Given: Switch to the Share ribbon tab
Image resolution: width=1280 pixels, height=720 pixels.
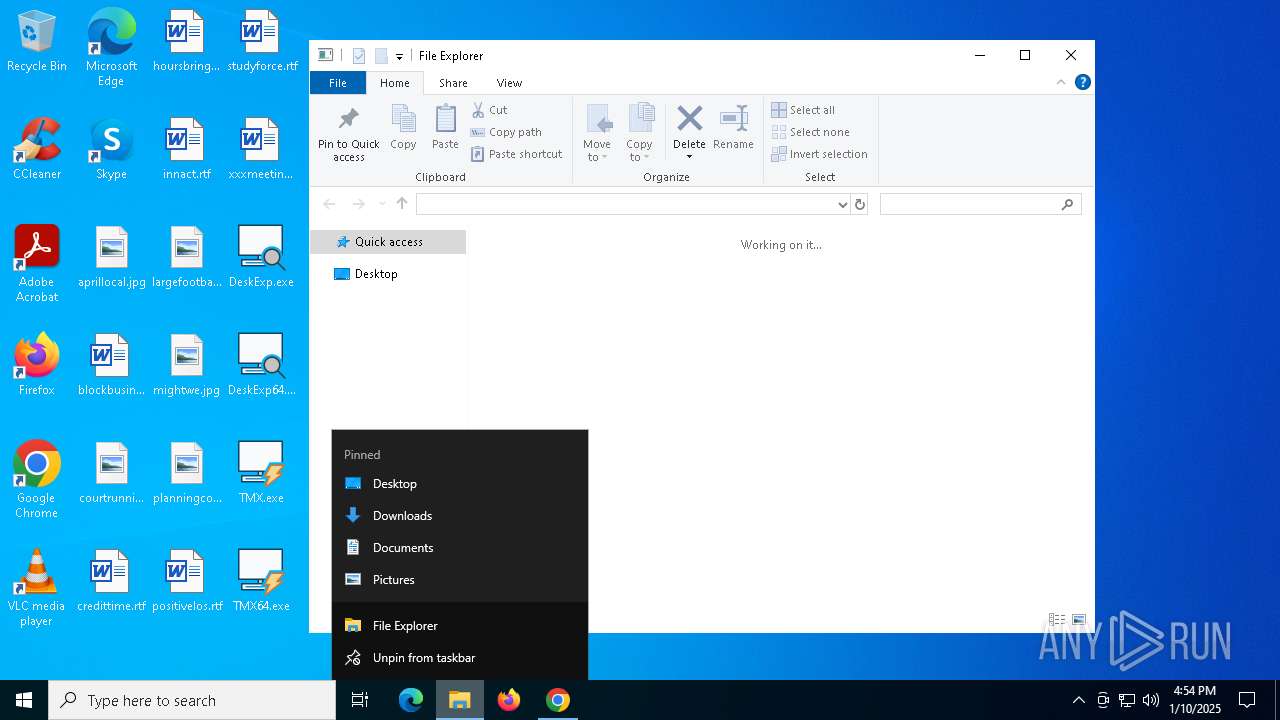Looking at the screenshot, I should point(453,83).
